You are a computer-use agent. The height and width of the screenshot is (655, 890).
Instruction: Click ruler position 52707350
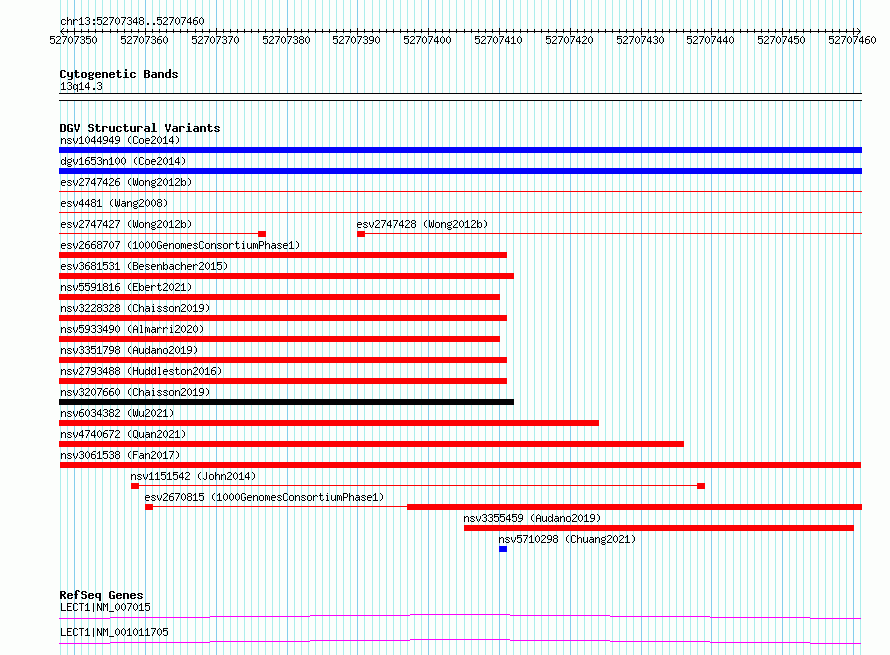click(73, 40)
